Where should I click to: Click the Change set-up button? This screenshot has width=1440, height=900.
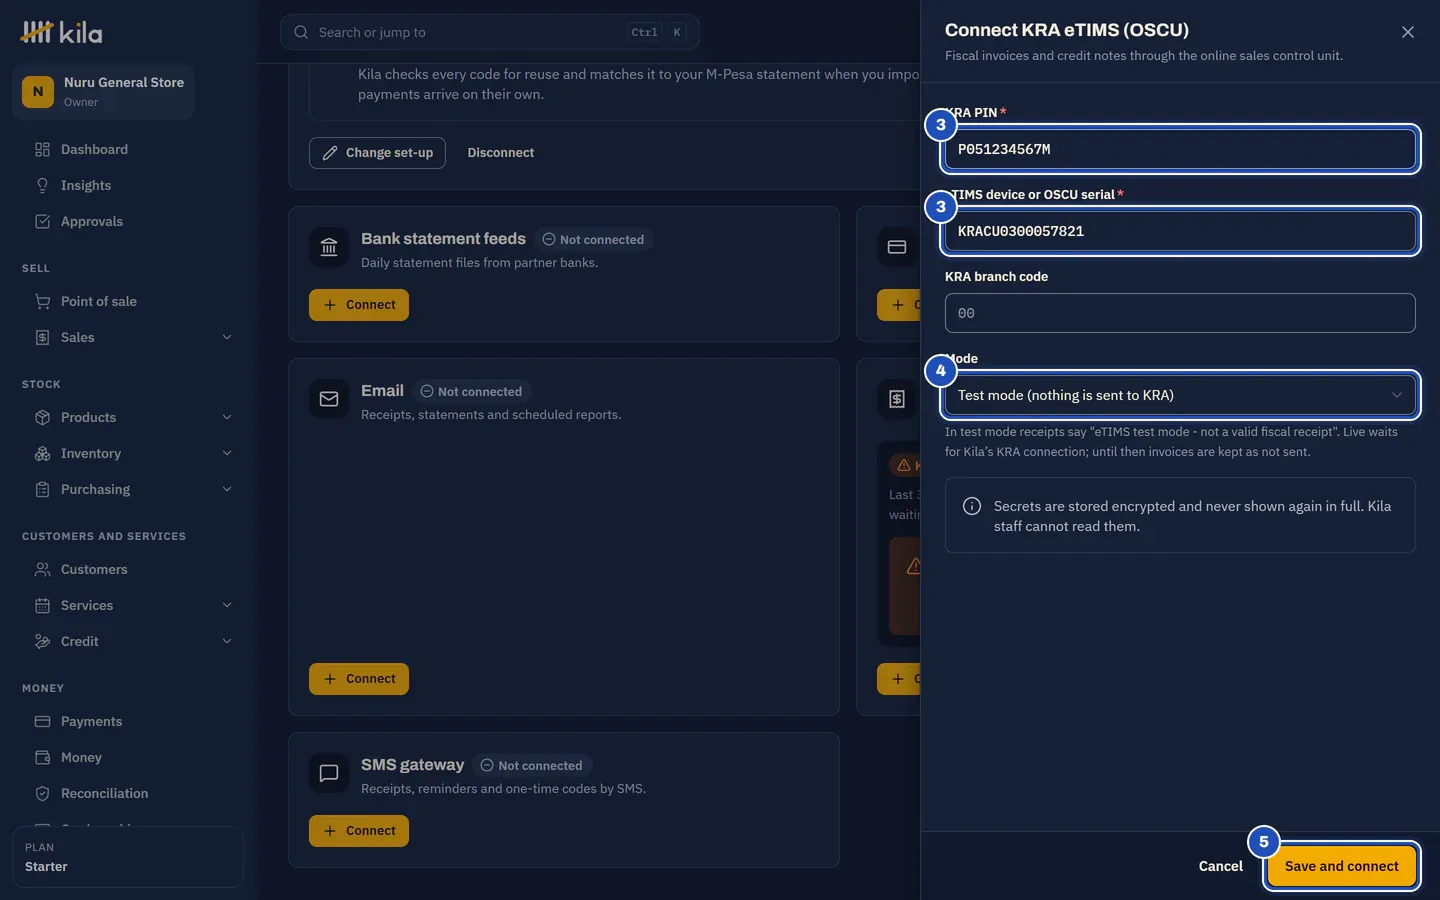pos(377,153)
